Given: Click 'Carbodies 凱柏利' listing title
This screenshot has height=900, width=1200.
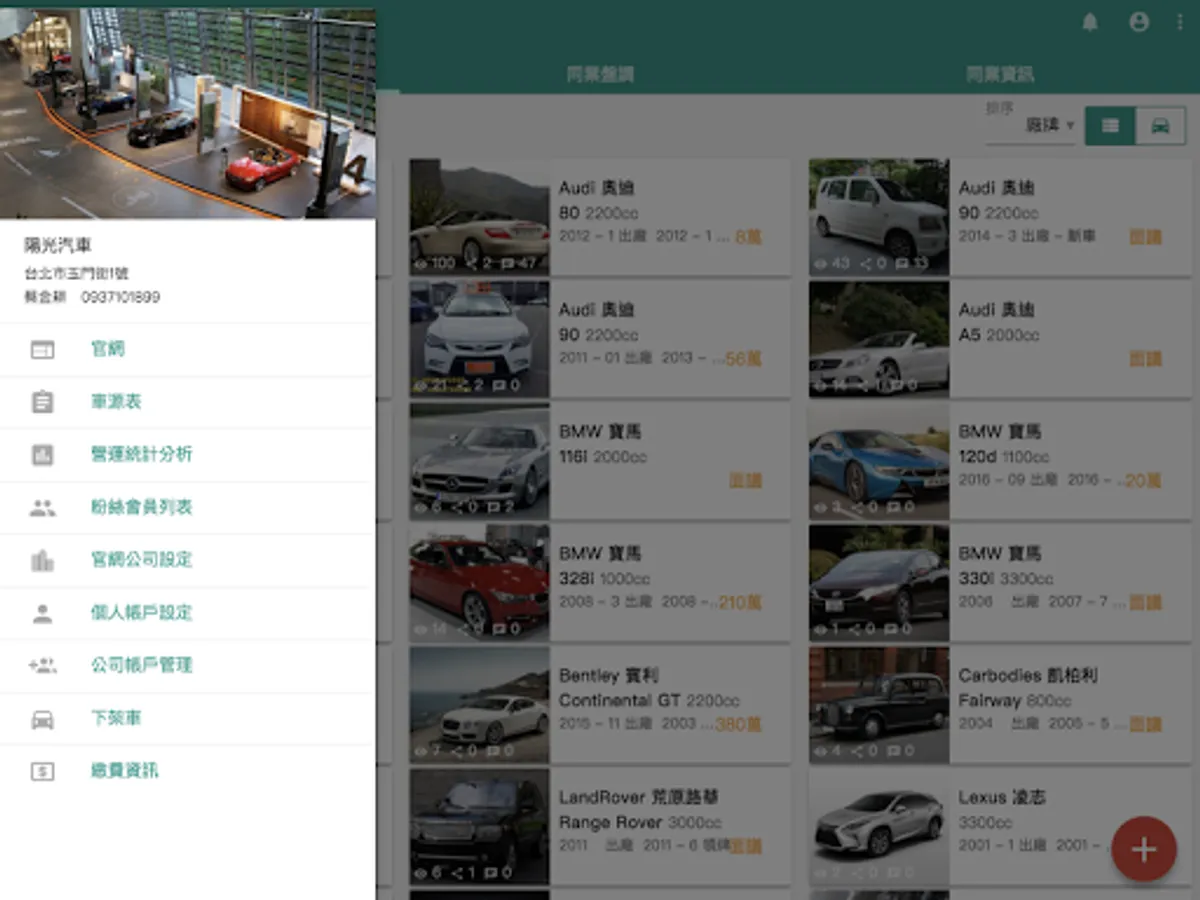Looking at the screenshot, I should (1028, 676).
